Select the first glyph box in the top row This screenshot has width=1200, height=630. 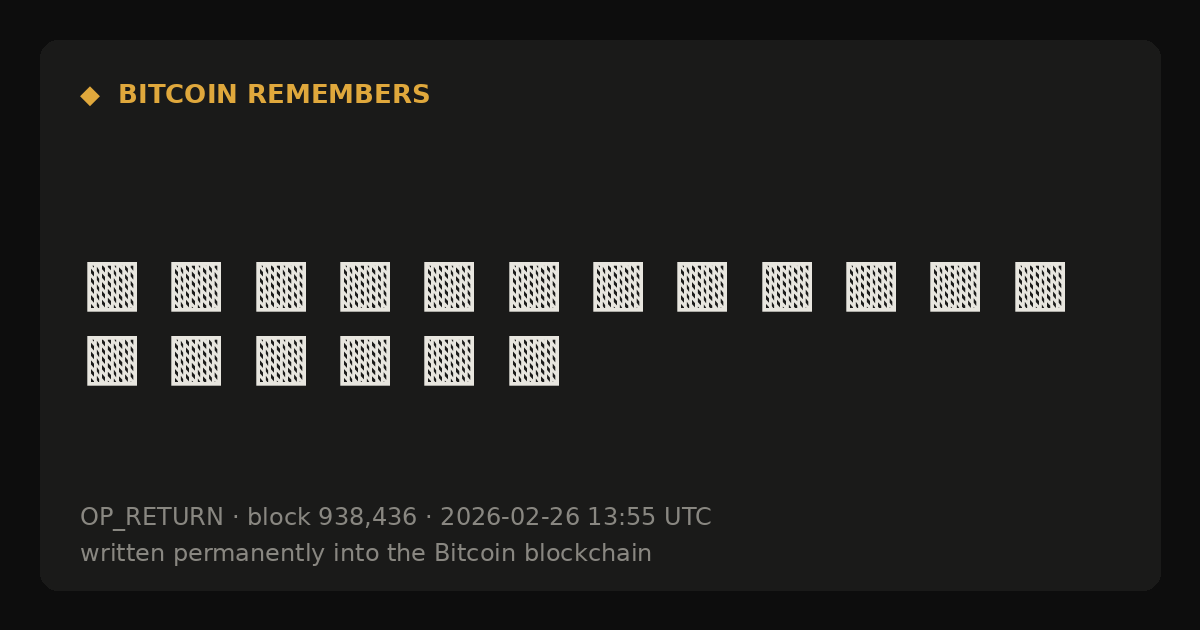pyautogui.click(x=112, y=287)
